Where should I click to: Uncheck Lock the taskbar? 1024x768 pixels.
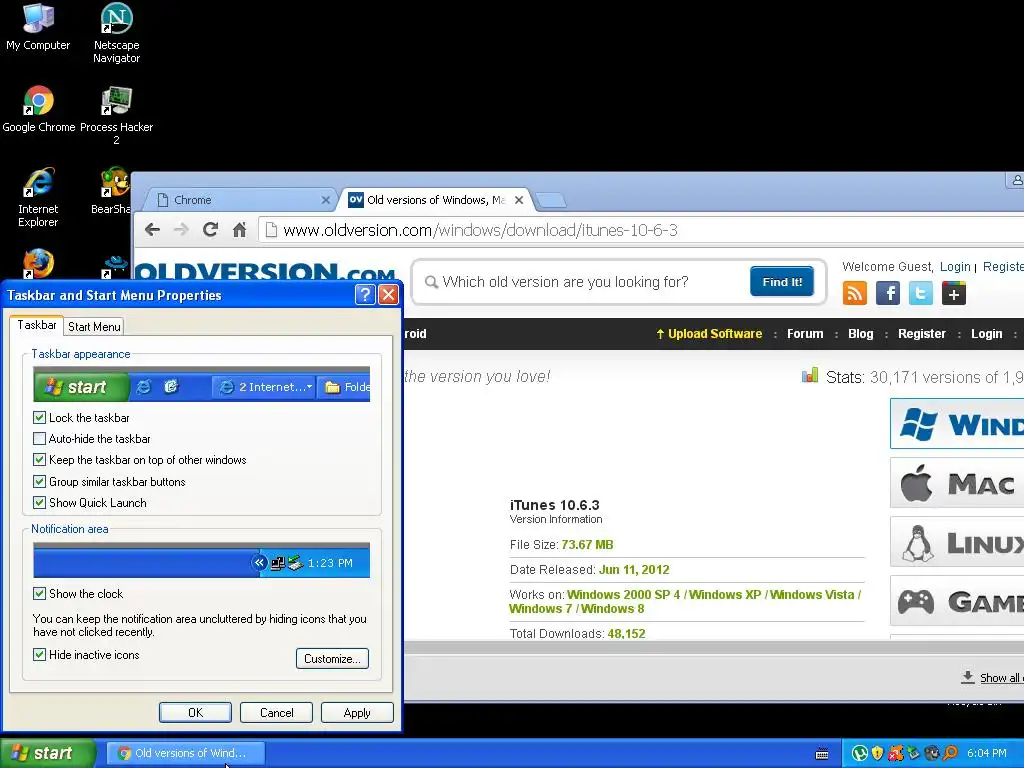pyautogui.click(x=39, y=417)
